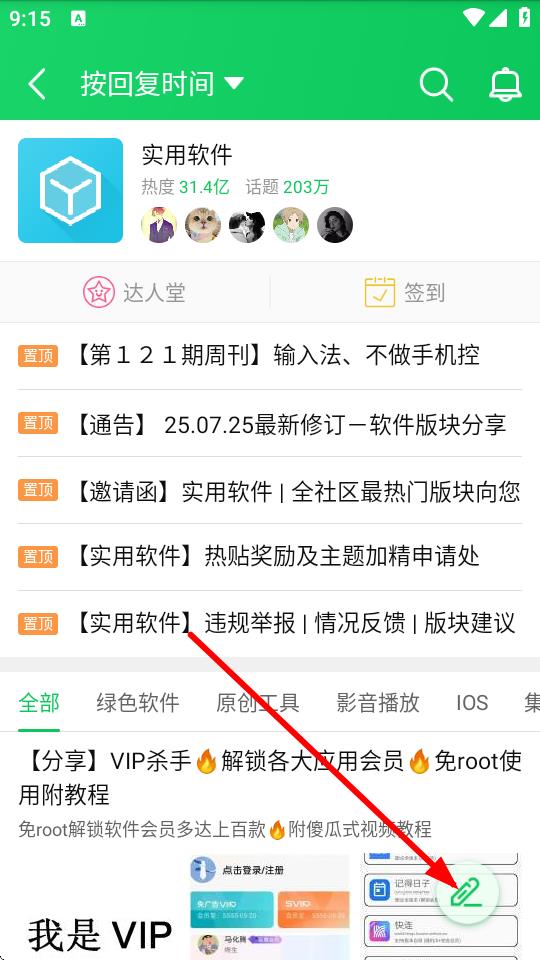Open the search magnifier icon

coord(437,84)
